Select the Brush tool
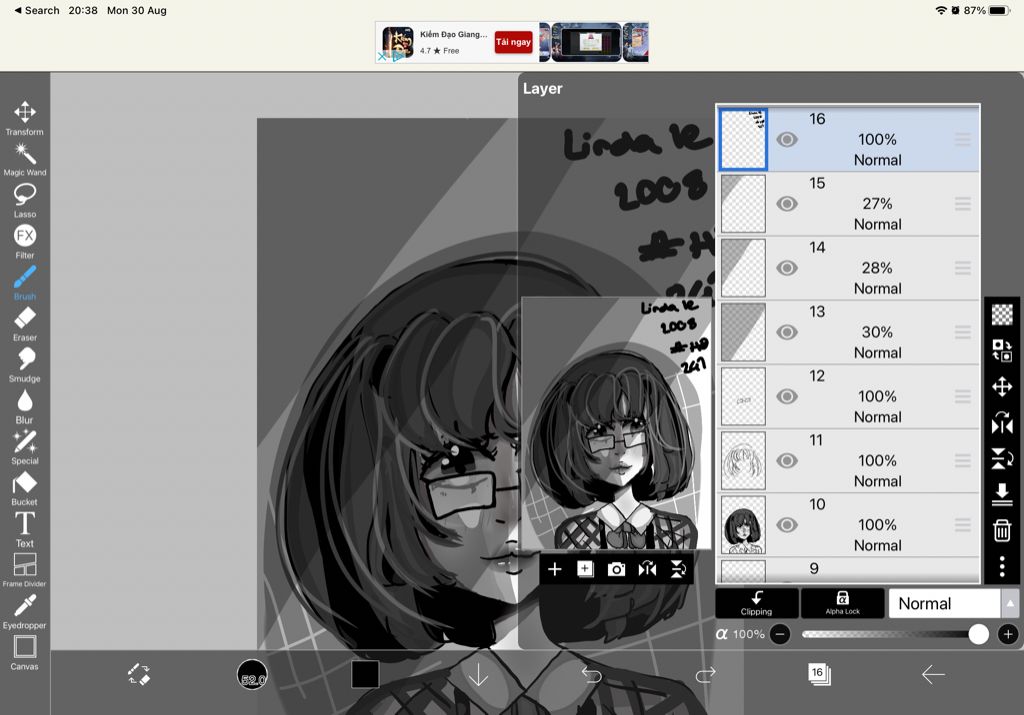The width and height of the screenshot is (1024, 715). [x=25, y=283]
